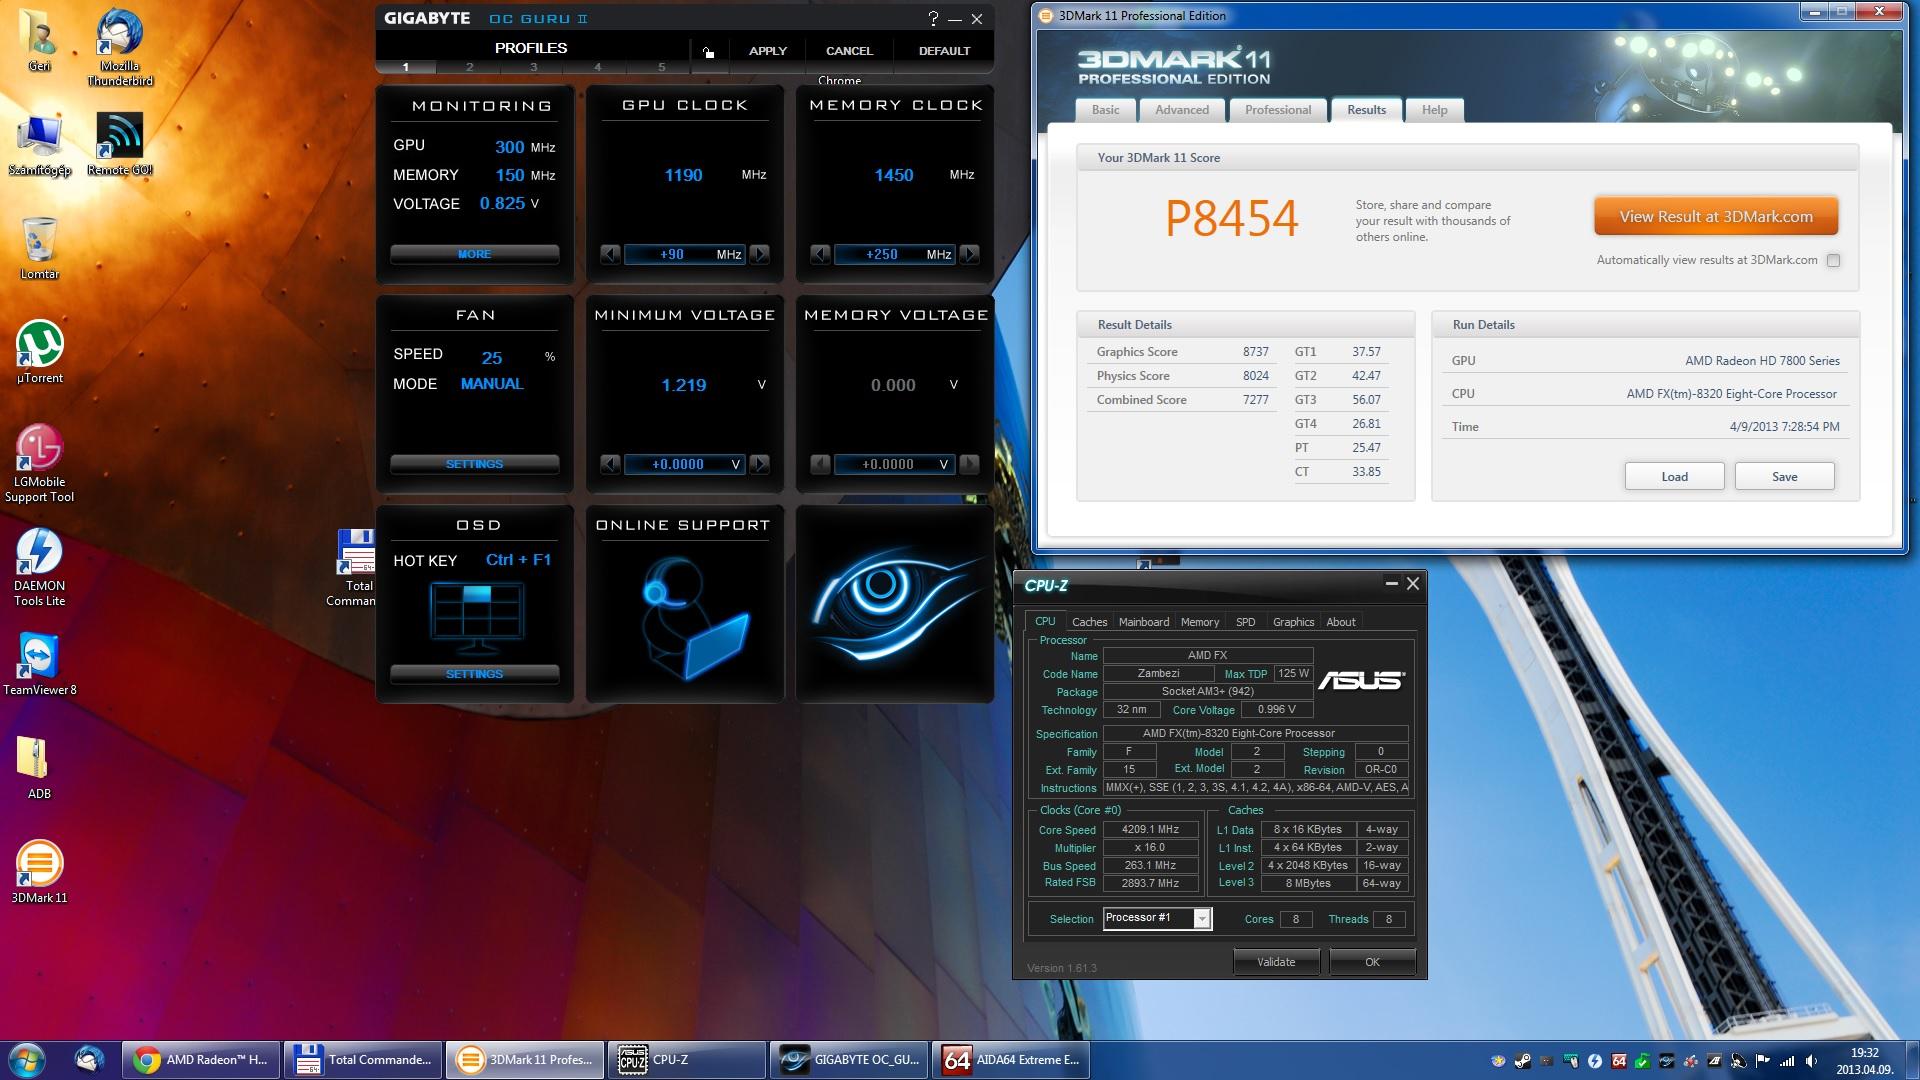
Task: Increase memory voltage with right arrow
Action: (x=970, y=464)
